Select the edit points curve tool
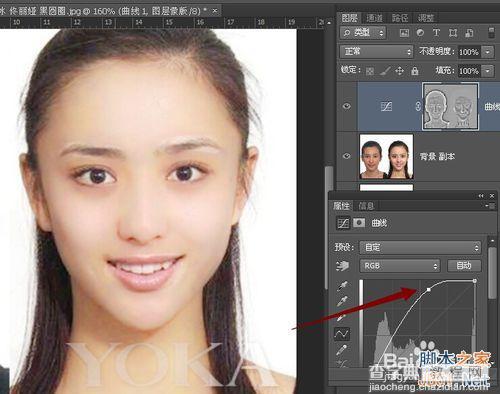The height and width of the screenshot is (394, 500). tap(342, 334)
